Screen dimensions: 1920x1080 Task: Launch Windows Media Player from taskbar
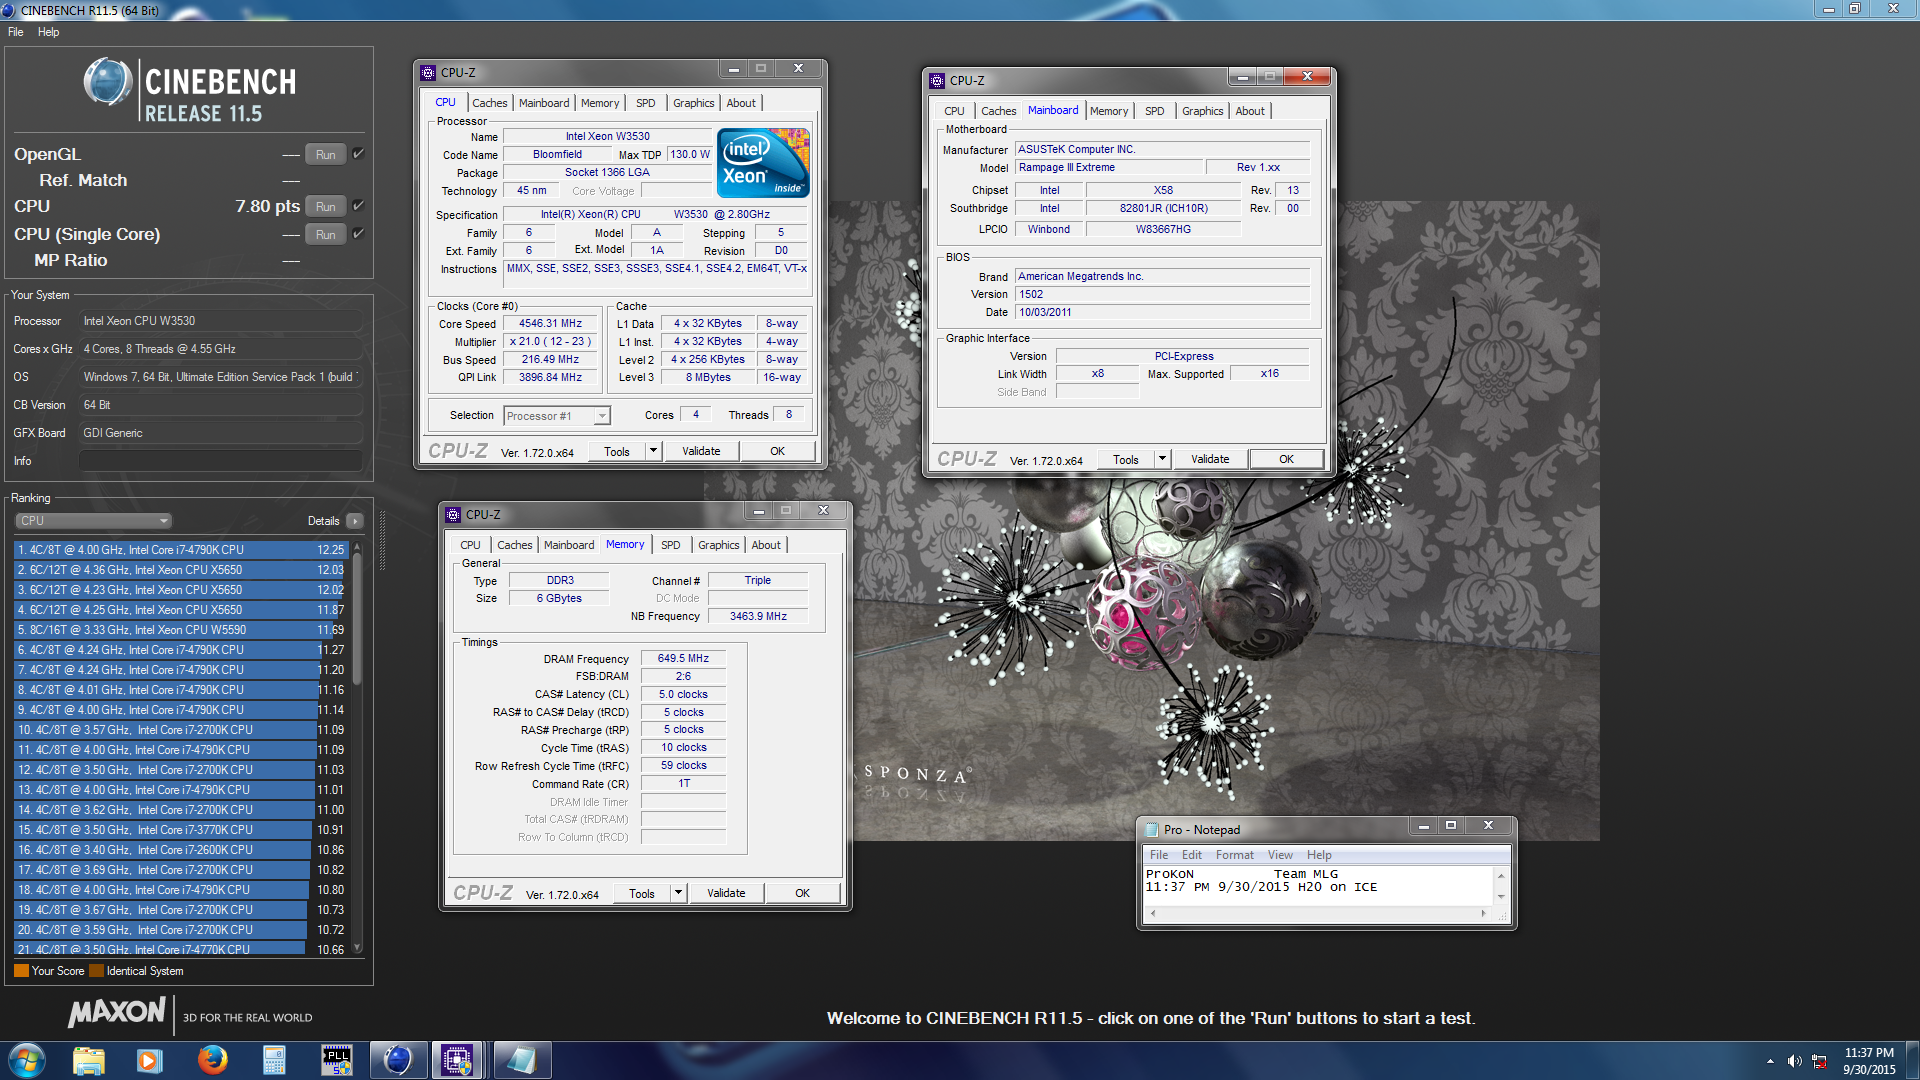[150, 1060]
